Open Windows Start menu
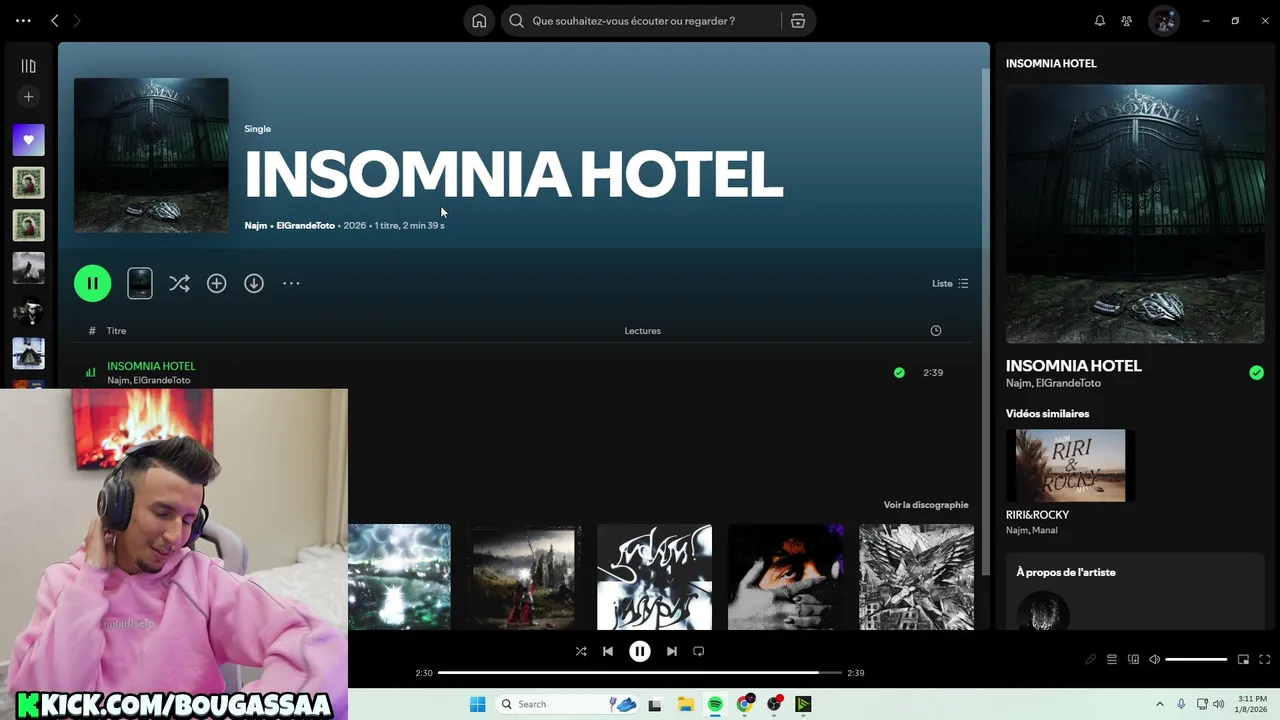1280x720 pixels. tap(478, 704)
